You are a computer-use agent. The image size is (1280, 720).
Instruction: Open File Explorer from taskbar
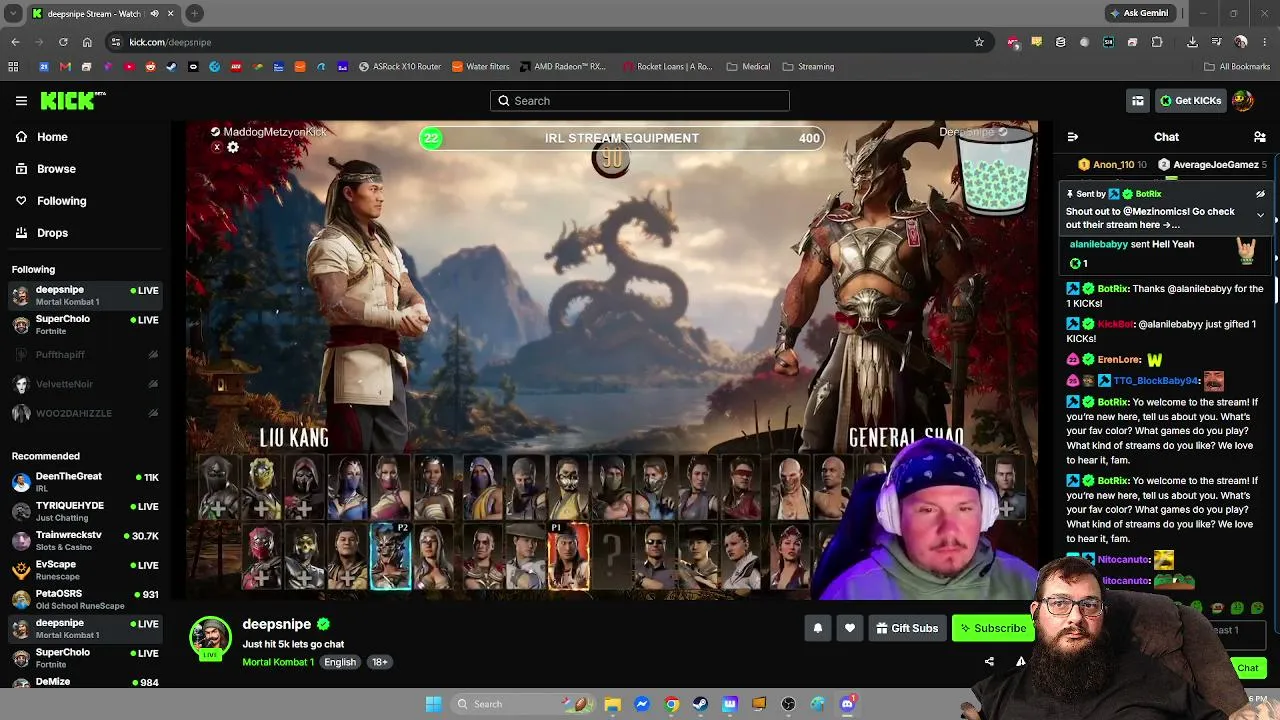click(612, 704)
